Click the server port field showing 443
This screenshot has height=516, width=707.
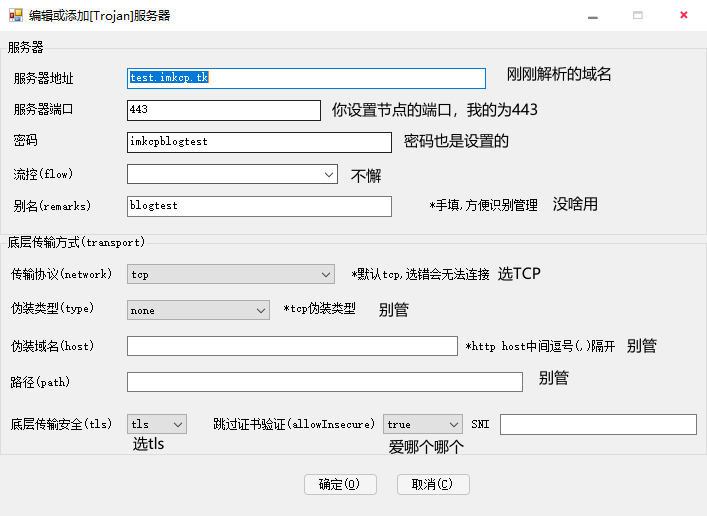pos(222,110)
